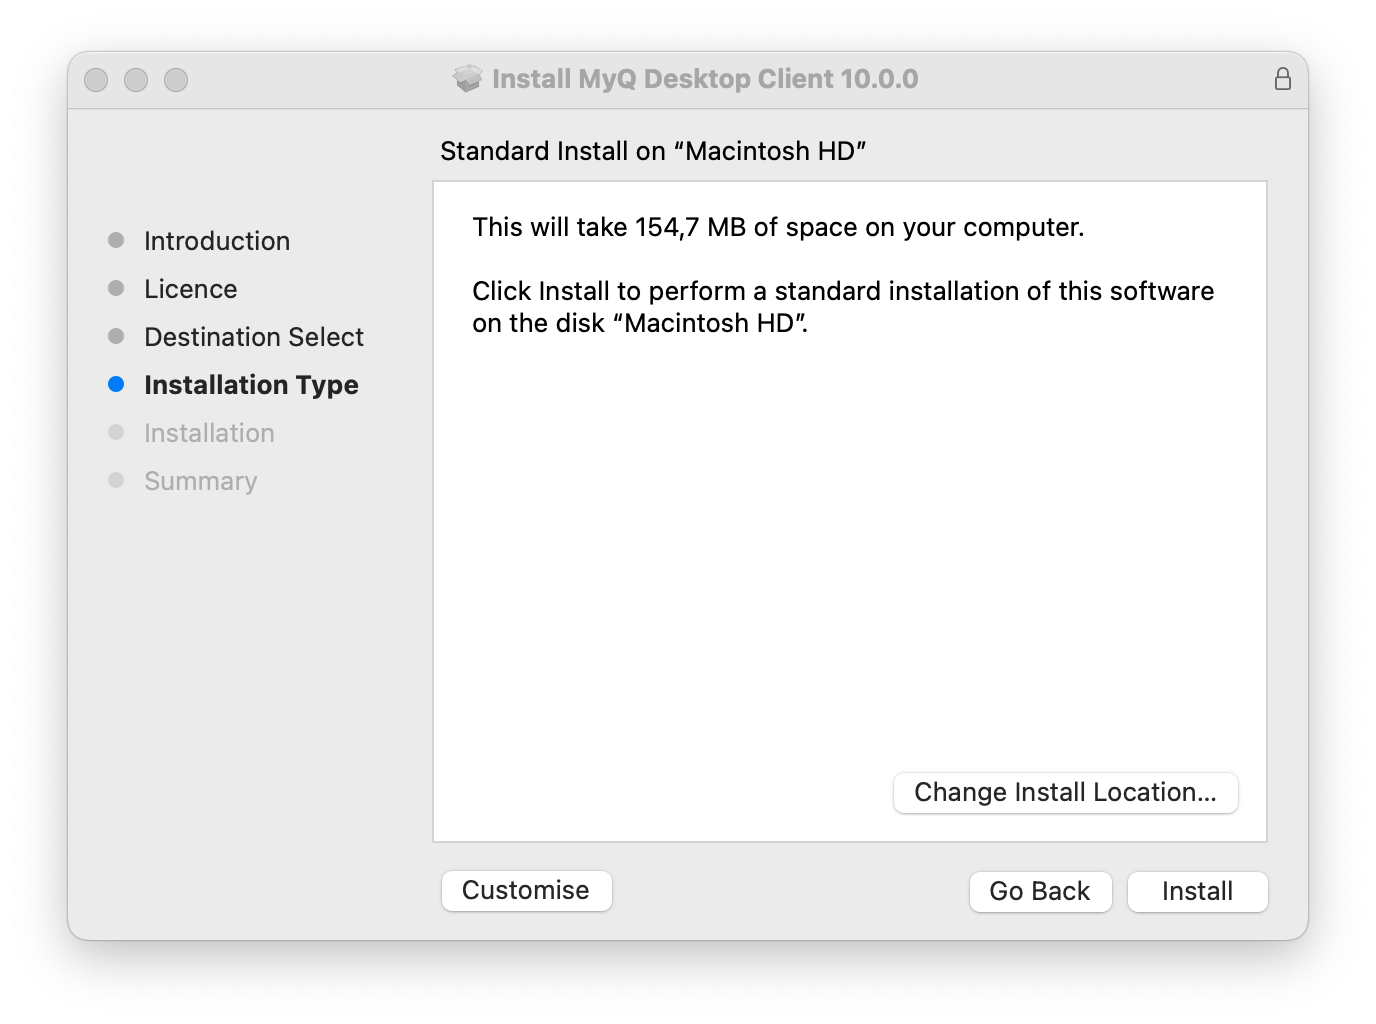Click the grey dot beside Summary step
Image resolution: width=1376 pixels, height=1024 pixels.
click(x=116, y=480)
